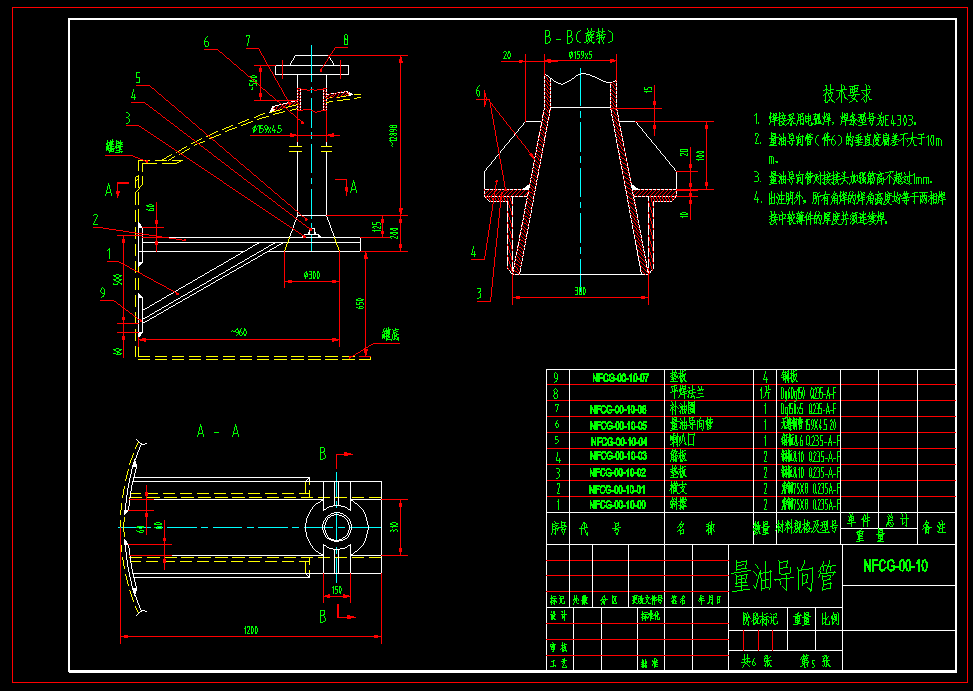Click the 更改文件号 cell in the title block
This screenshot has height=691, width=973.
[647, 600]
